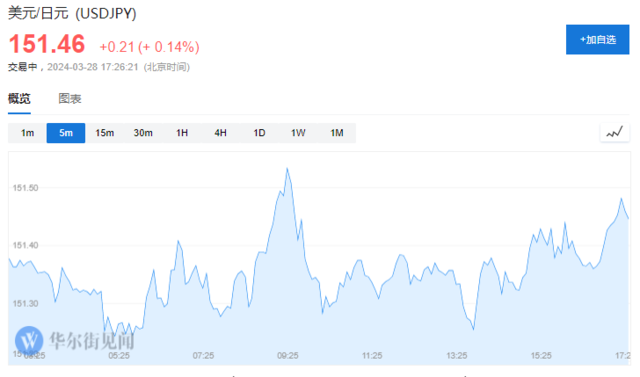Select the 30m timeframe
640x377 pixels.
tap(143, 133)
